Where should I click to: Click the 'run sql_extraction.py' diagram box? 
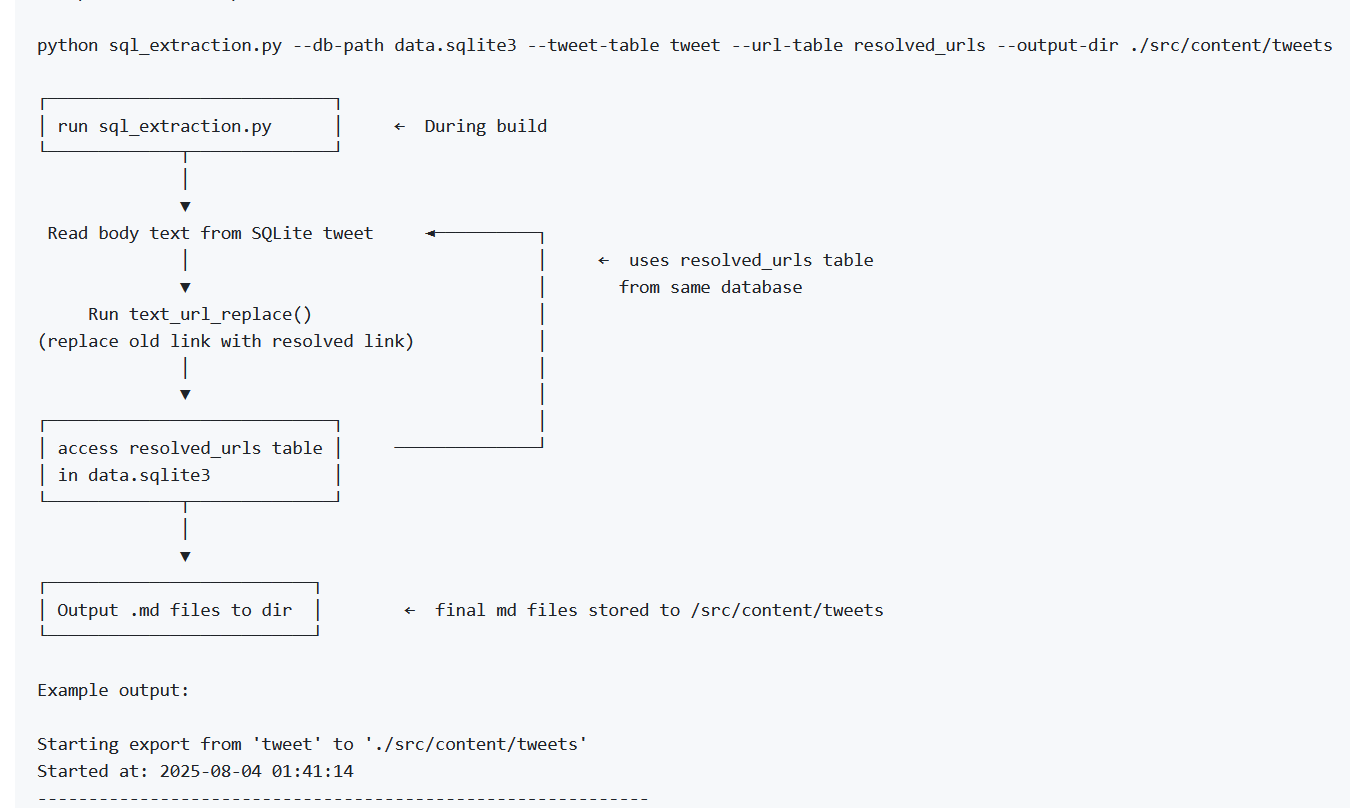[x=189, y=126]
